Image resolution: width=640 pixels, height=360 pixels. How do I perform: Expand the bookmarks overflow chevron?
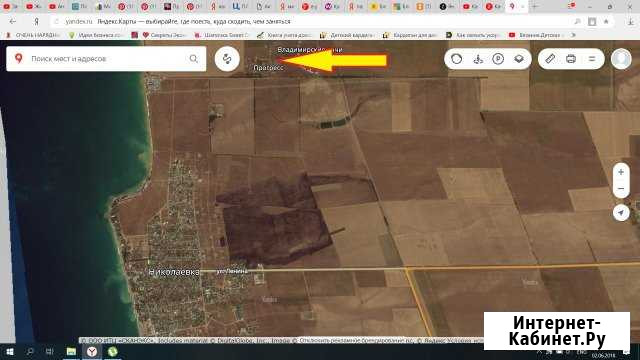573,35
